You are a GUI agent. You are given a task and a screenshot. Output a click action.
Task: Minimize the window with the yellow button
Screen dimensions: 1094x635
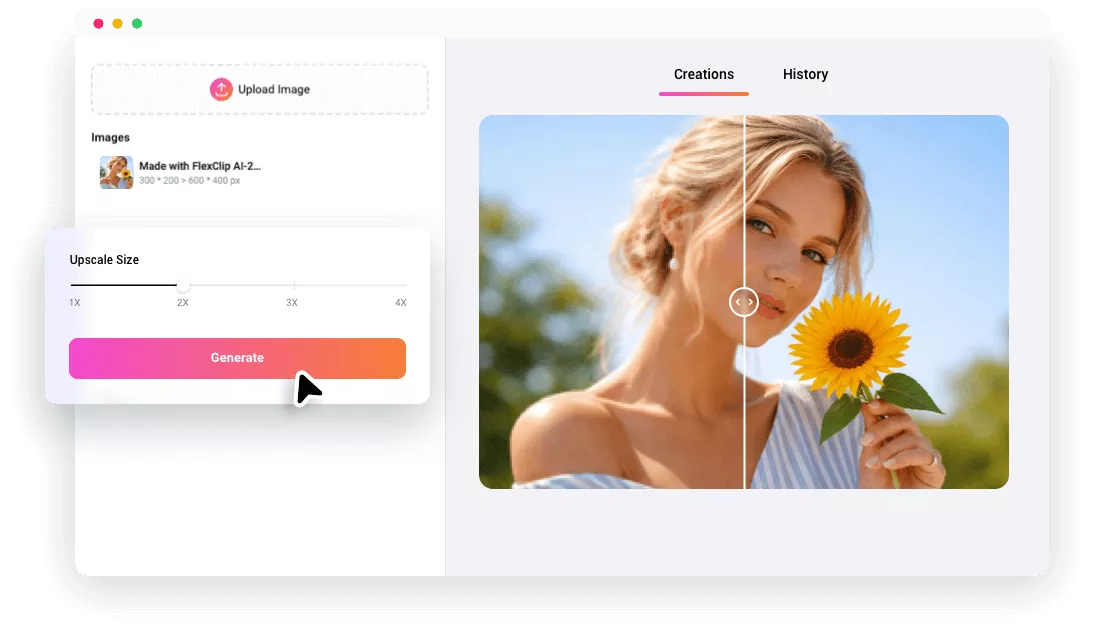pyautogui.click(x=117, y=23)
